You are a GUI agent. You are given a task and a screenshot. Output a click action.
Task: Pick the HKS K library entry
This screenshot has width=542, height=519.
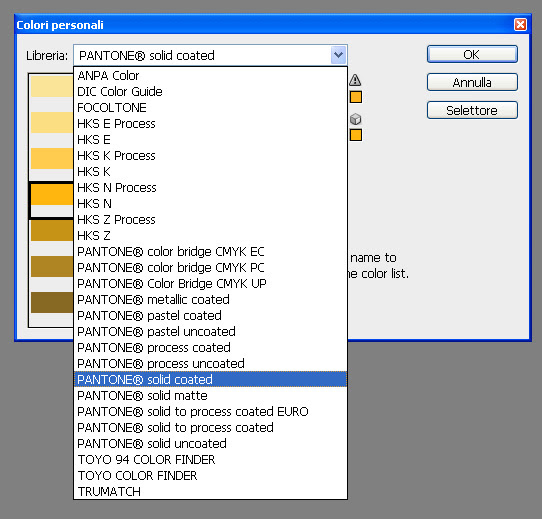210,172
